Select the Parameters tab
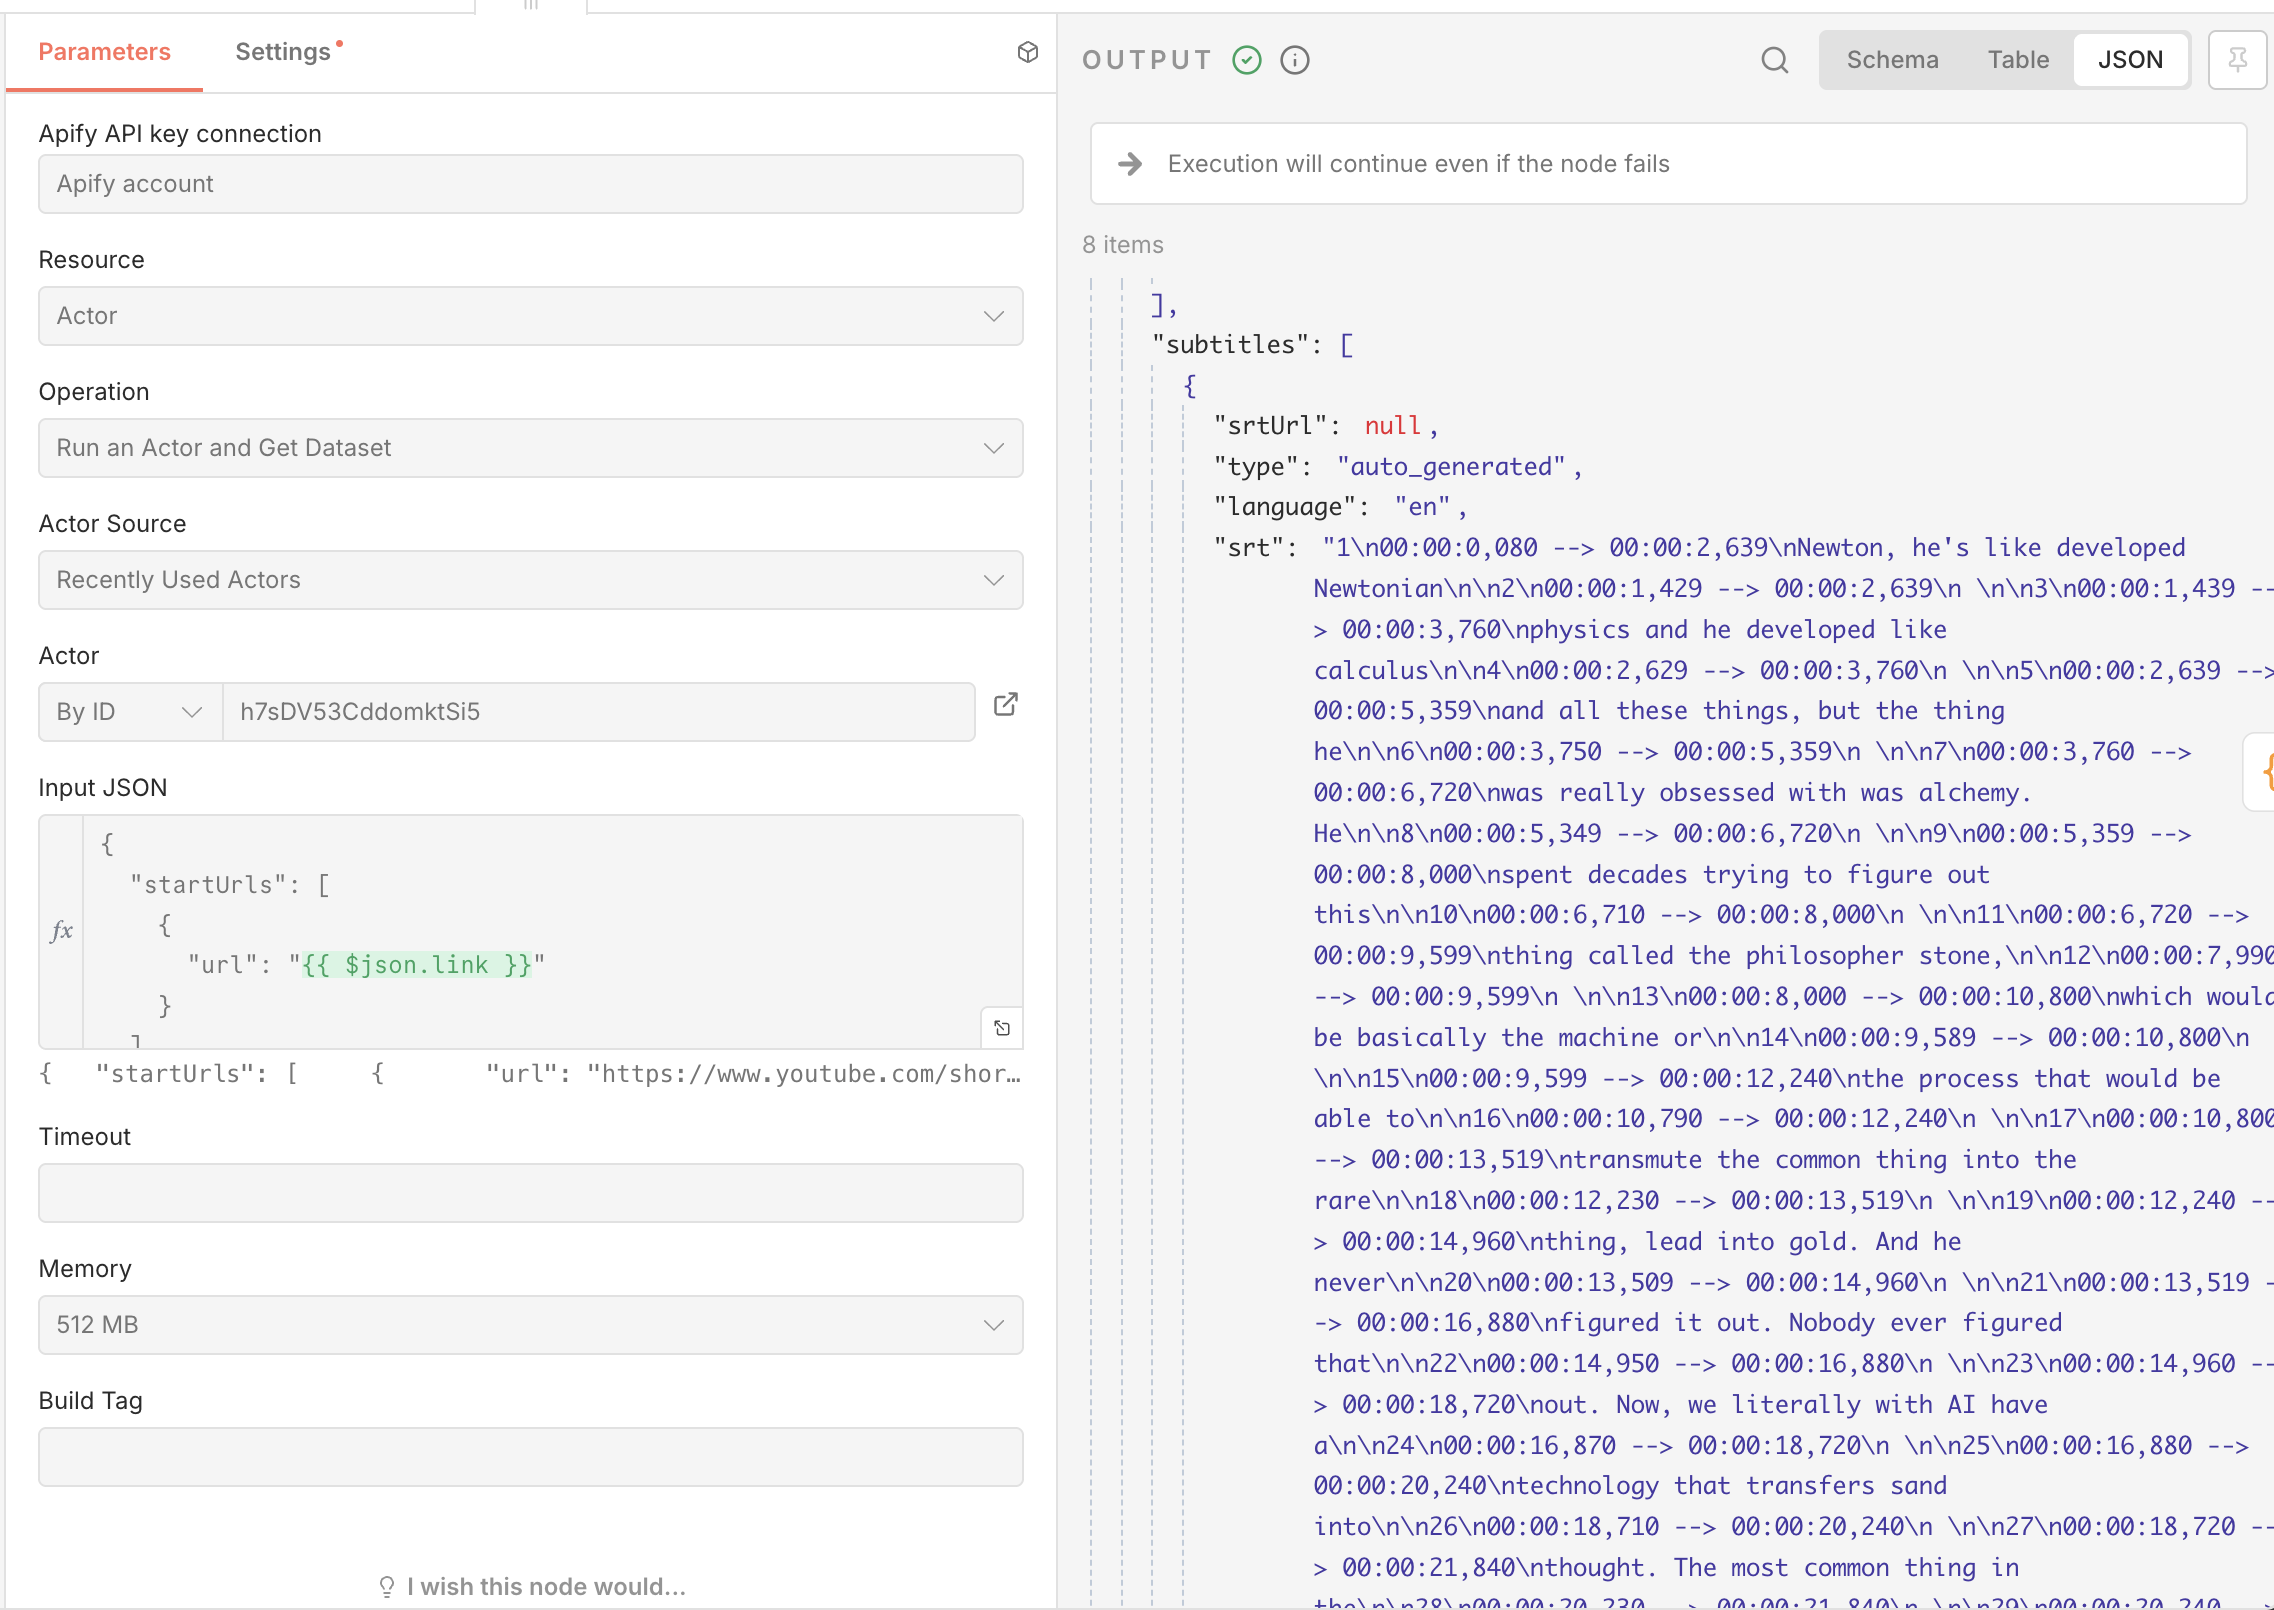Image resolution: width=2274 pixels, height=1610 pixels. click(x=104, y=52)
